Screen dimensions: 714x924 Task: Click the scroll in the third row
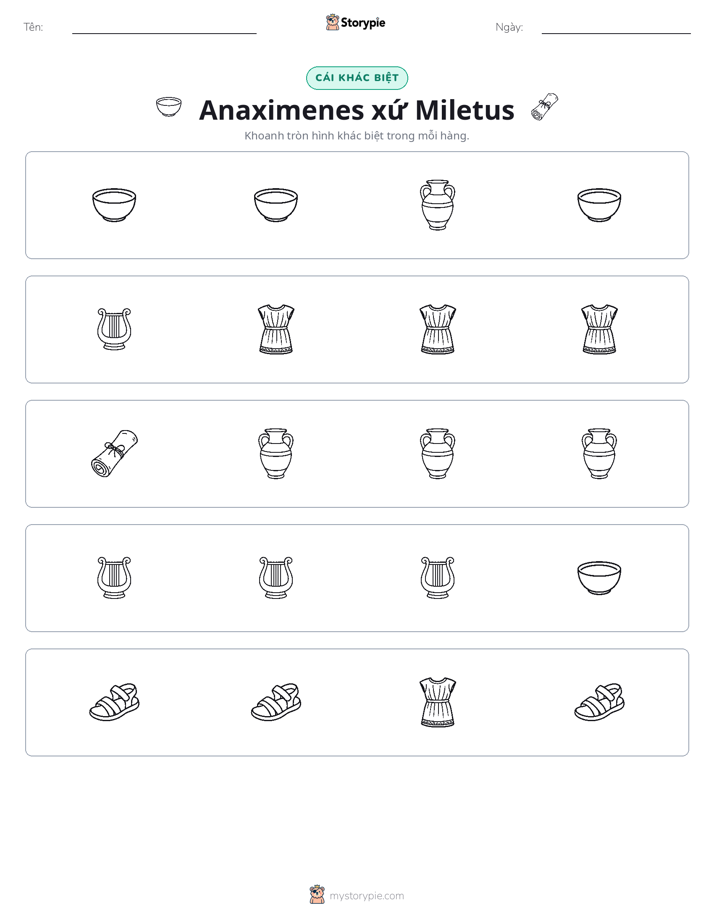(114, 453)
